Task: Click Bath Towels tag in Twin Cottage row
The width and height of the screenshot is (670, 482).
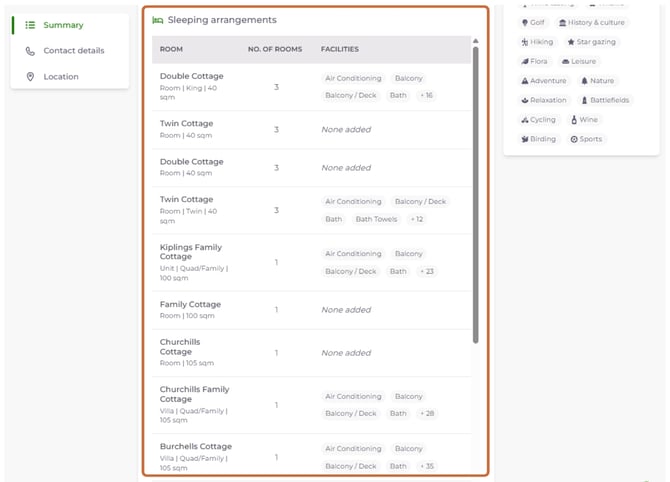Action: tap(376, 219)
